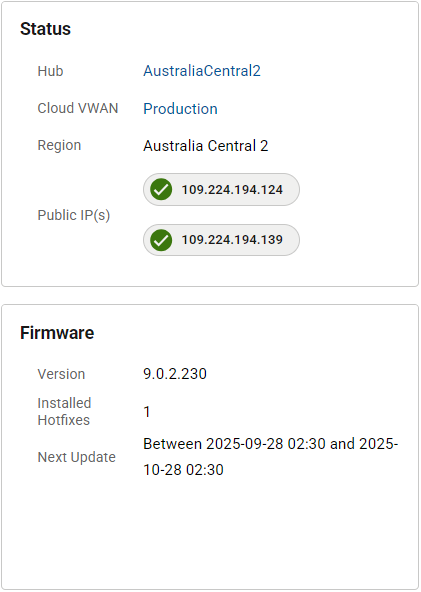The width and height of the screenshot is (421, 592).
Task: Open the Production Cloud VWAN link
Action: [180, 109]
